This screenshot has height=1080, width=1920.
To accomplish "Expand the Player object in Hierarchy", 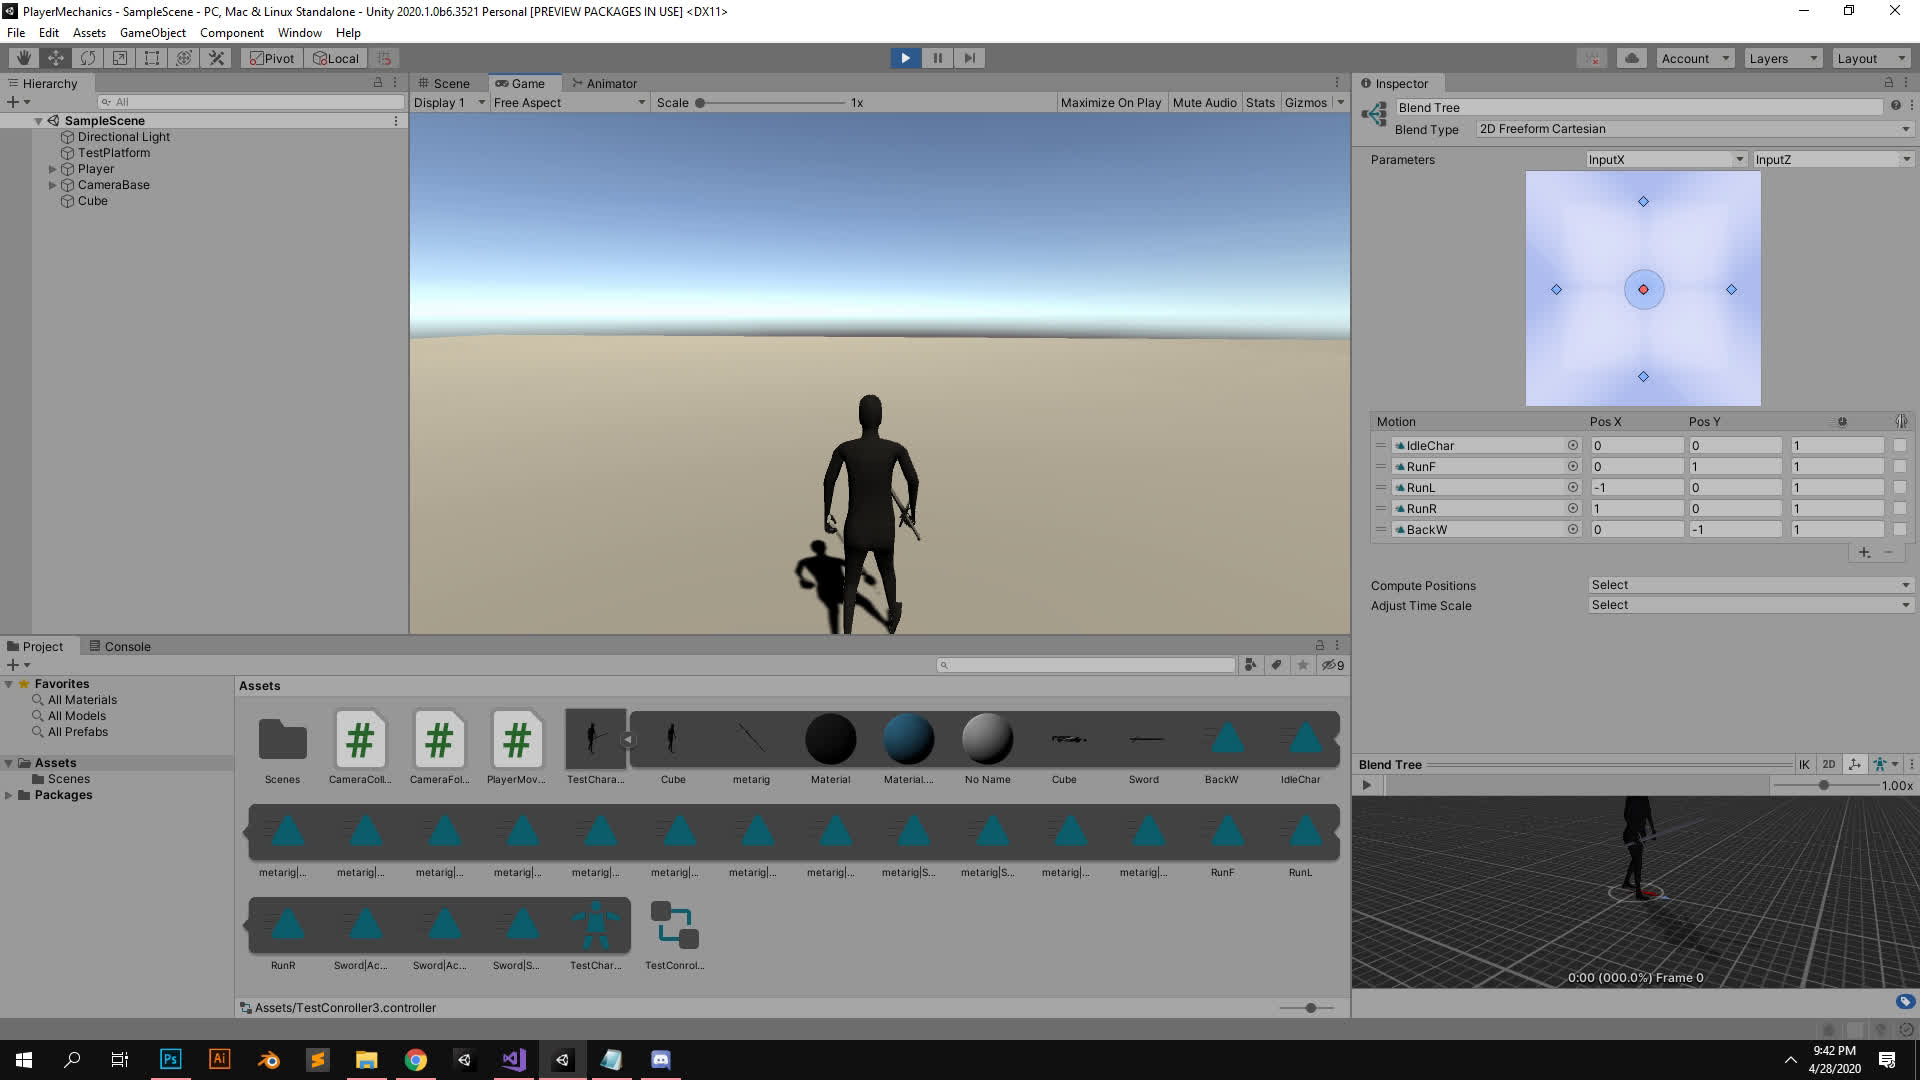I will 52,169.
